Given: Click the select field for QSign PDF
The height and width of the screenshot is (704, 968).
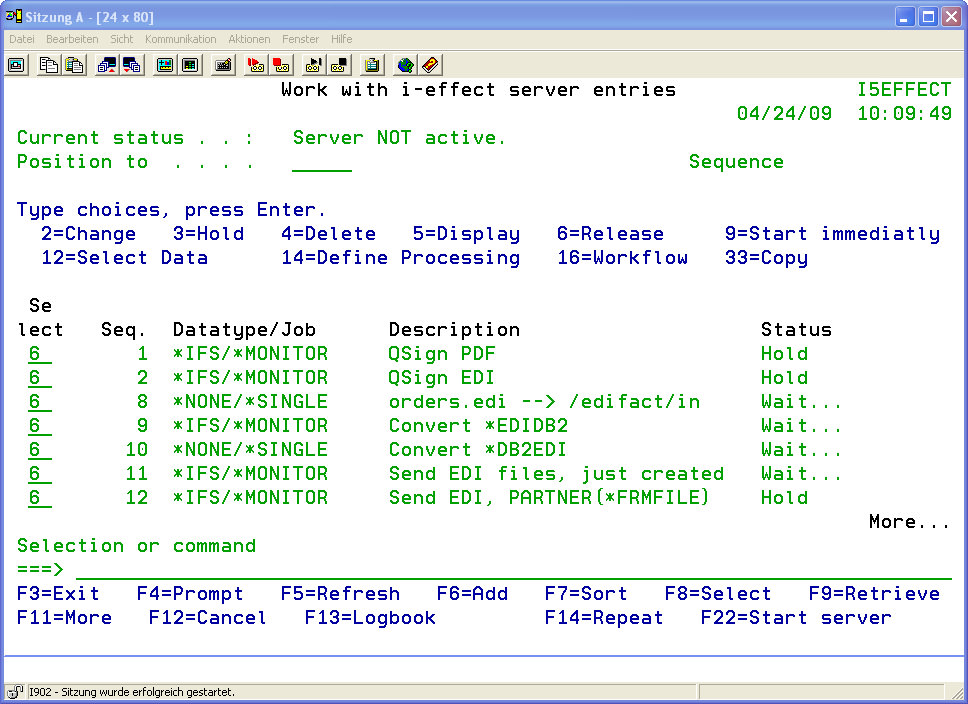Looking at the screenshot, I should (39, 354).
